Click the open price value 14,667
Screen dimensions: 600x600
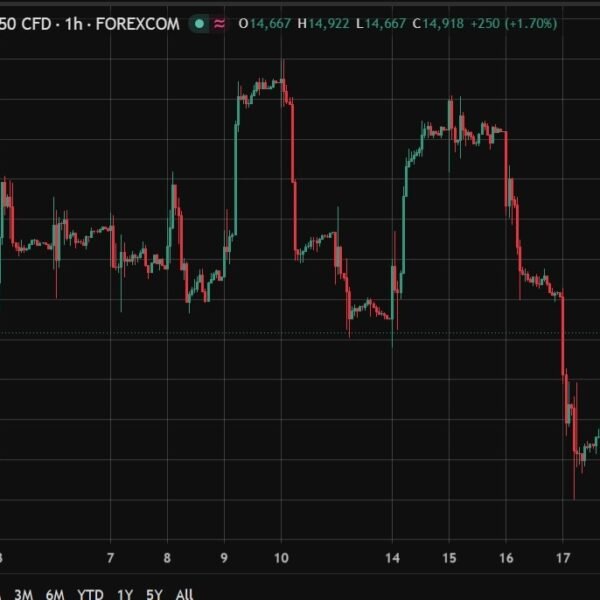(270, 24)
